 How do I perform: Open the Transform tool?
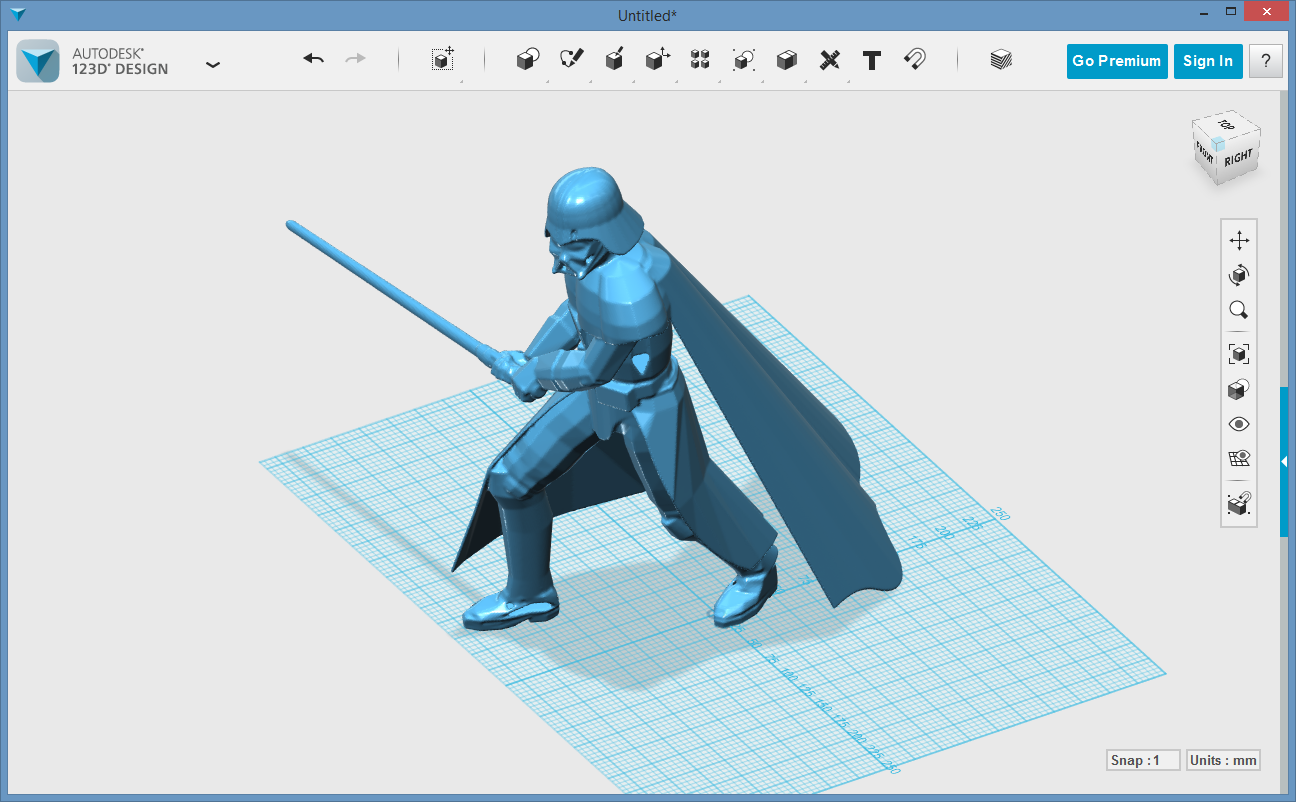tap(443, 60)
